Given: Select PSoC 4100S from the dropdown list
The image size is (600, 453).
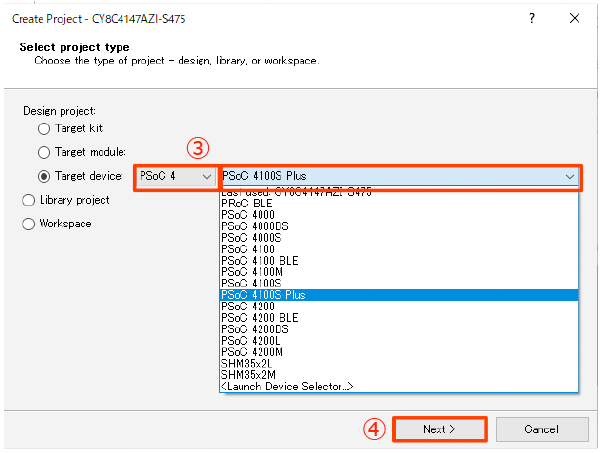Looking at the screenshot, I should pyautogui.click(x=399, y=284).
